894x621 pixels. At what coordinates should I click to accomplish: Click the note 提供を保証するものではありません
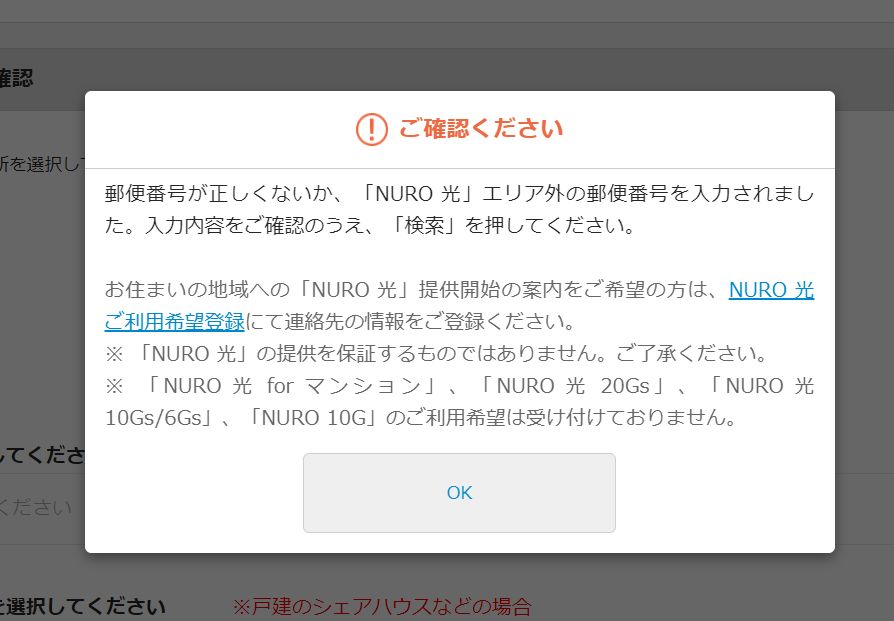(436, 354)
